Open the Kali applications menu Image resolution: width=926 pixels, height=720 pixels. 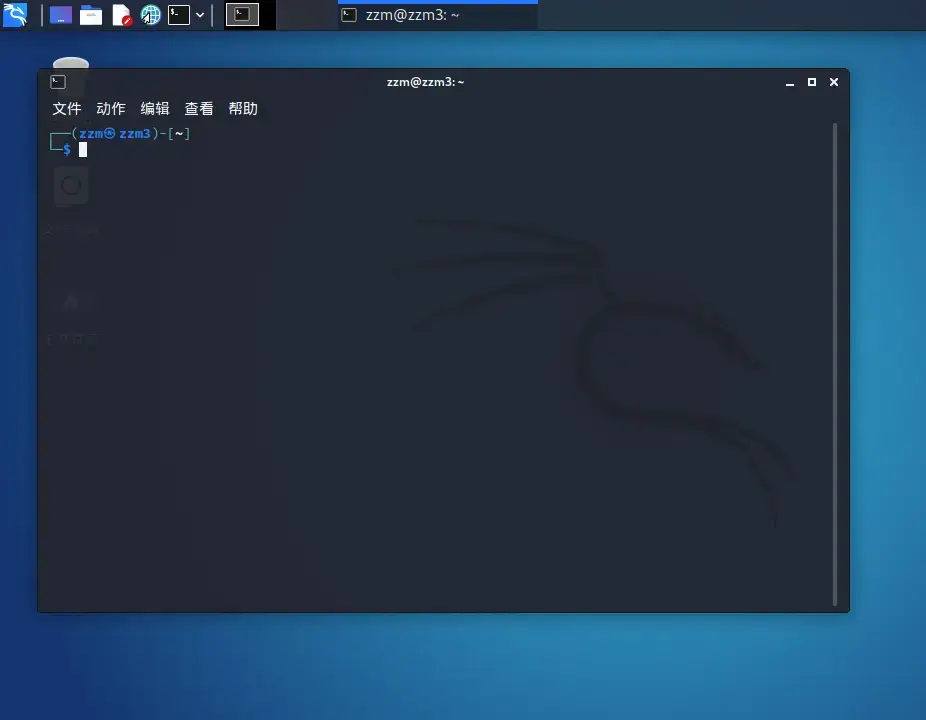pos(15,14)
